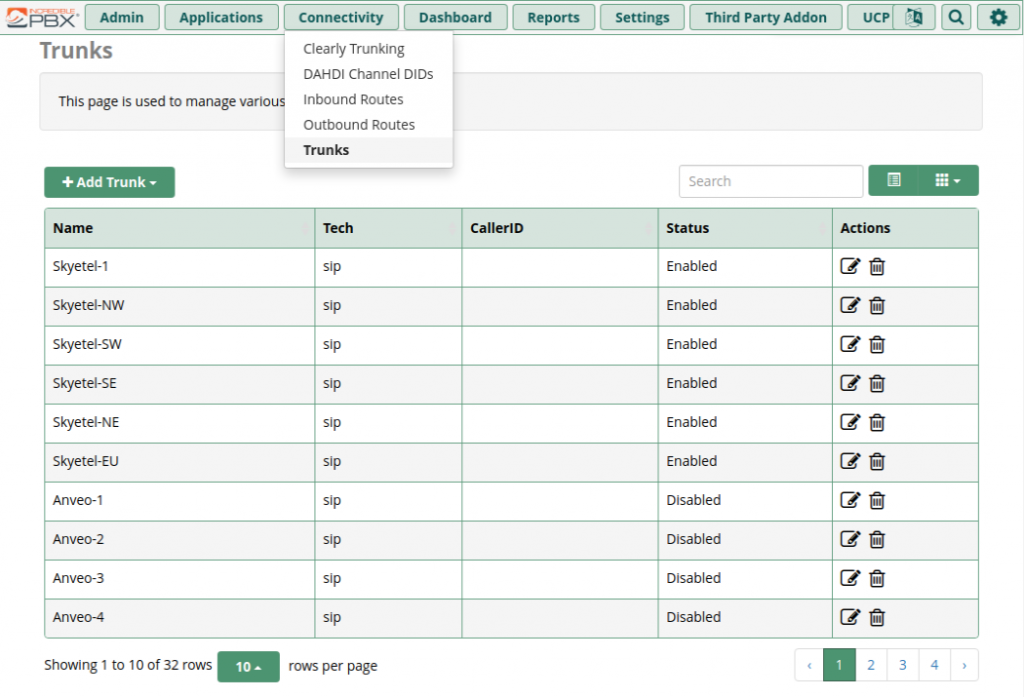Open the Third Party Addon menu

click(765, 17)
